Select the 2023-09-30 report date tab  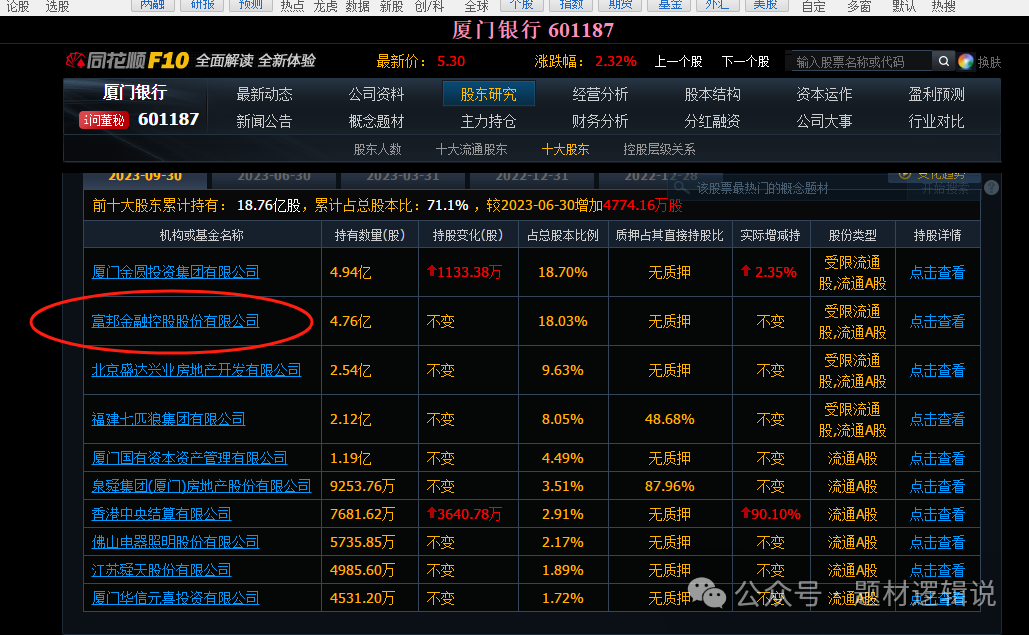tap(145, 177)
